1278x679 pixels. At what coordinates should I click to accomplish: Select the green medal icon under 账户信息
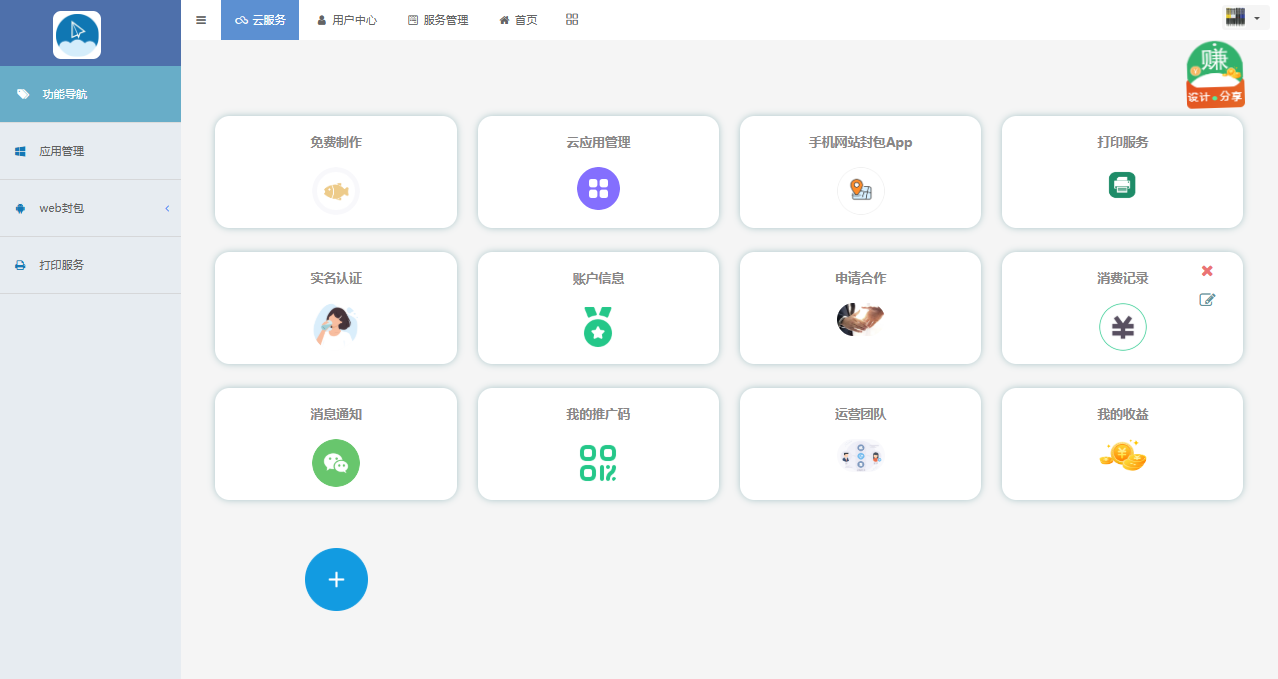click(x=598, y=327)
